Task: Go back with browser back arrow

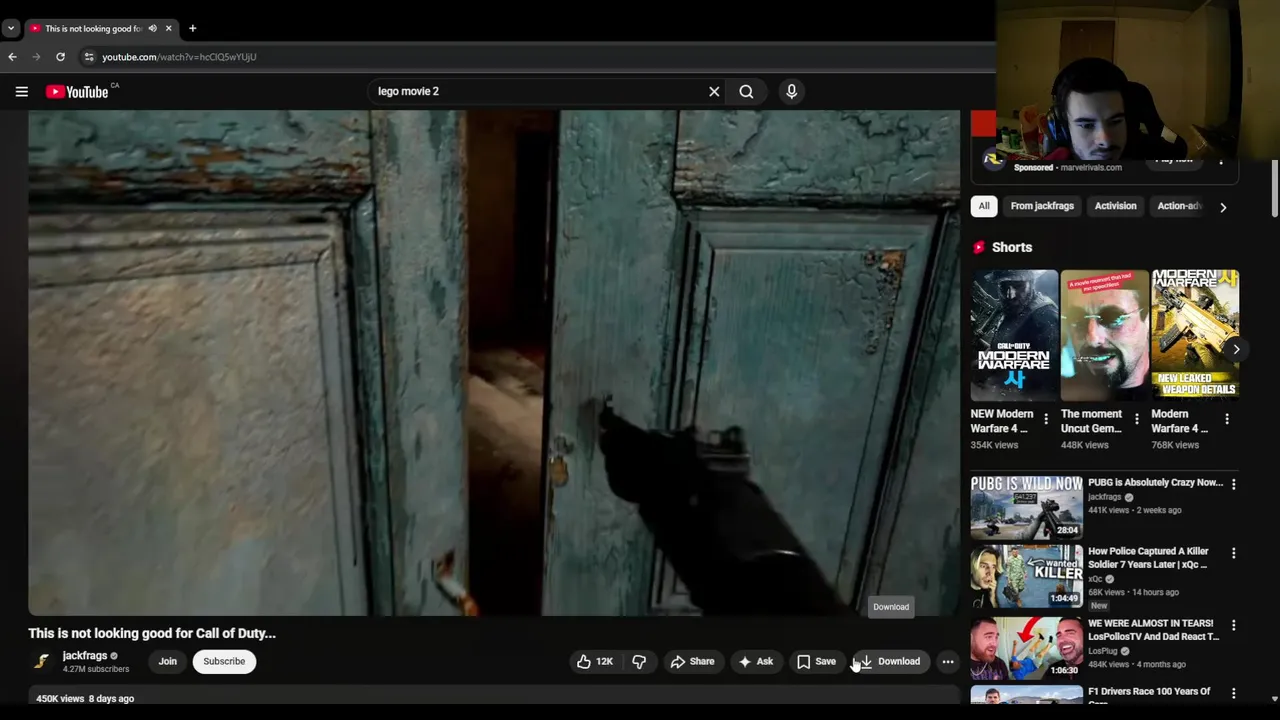Action: click(x=12, y=57)
